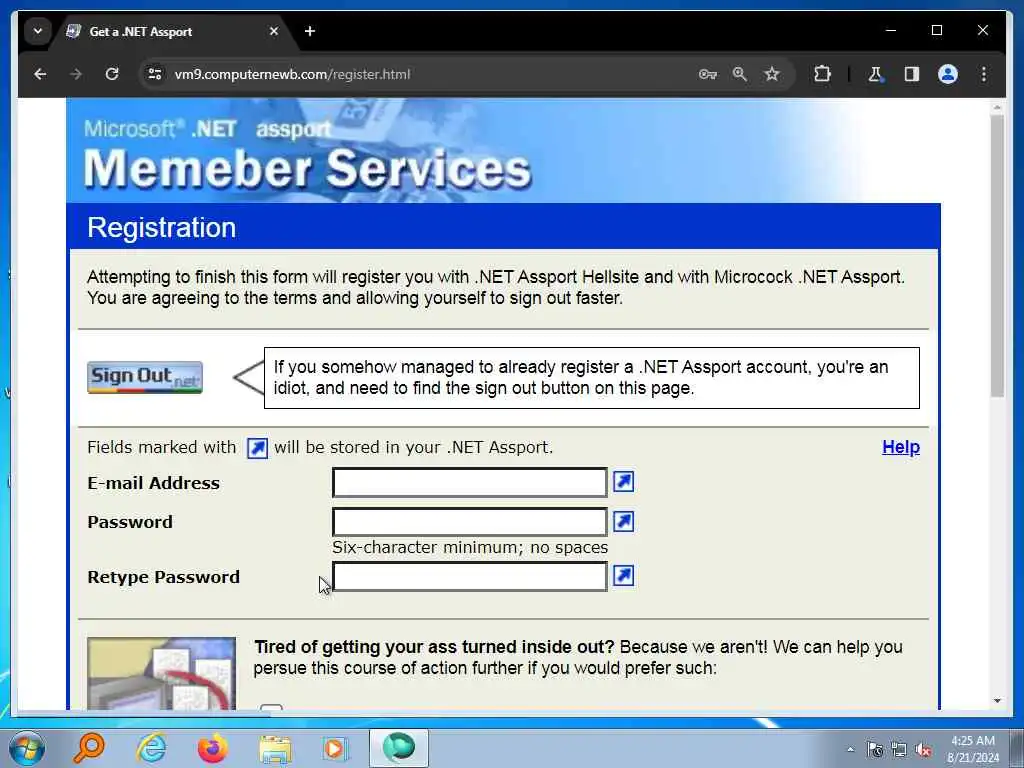Screen dimensions: 1024x768
Task: Click the zoom magnifier icon in address bar
Action: coord(740,74)
